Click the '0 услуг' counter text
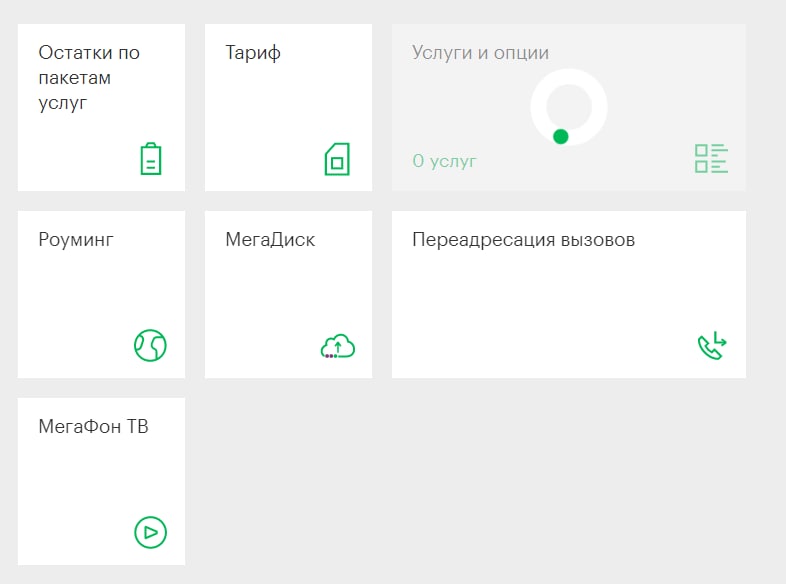The width and height of the screenshot is (786, 584). point(444,161)
